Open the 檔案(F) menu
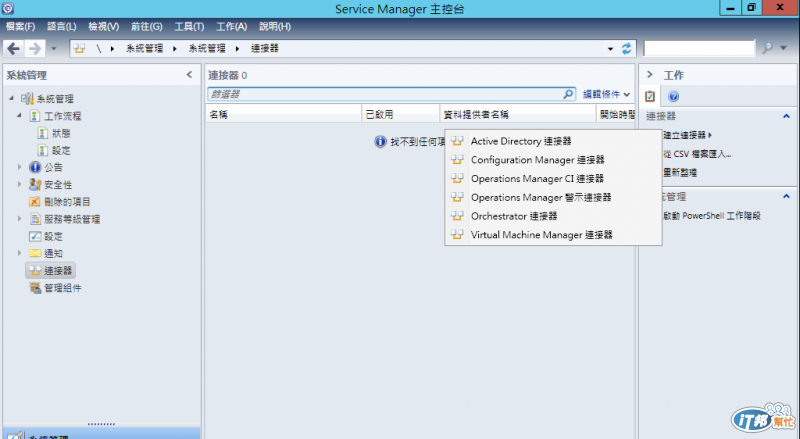 coord(20,27)
